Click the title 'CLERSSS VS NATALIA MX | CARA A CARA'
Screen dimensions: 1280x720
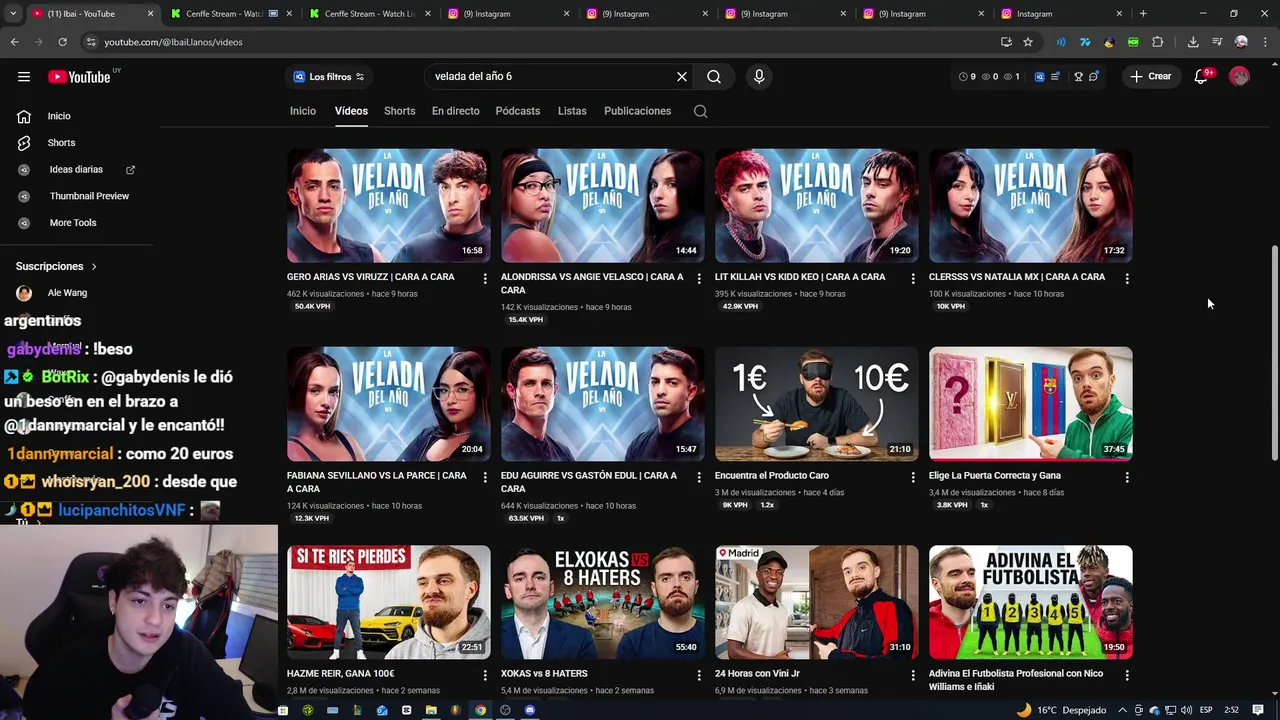coord(1017,277)
